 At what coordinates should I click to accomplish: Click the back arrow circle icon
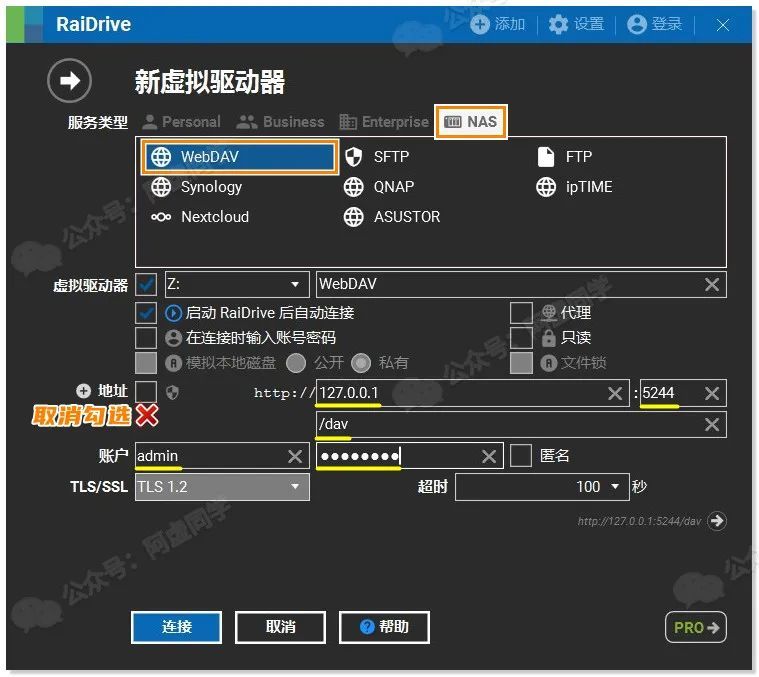(70, 80)
